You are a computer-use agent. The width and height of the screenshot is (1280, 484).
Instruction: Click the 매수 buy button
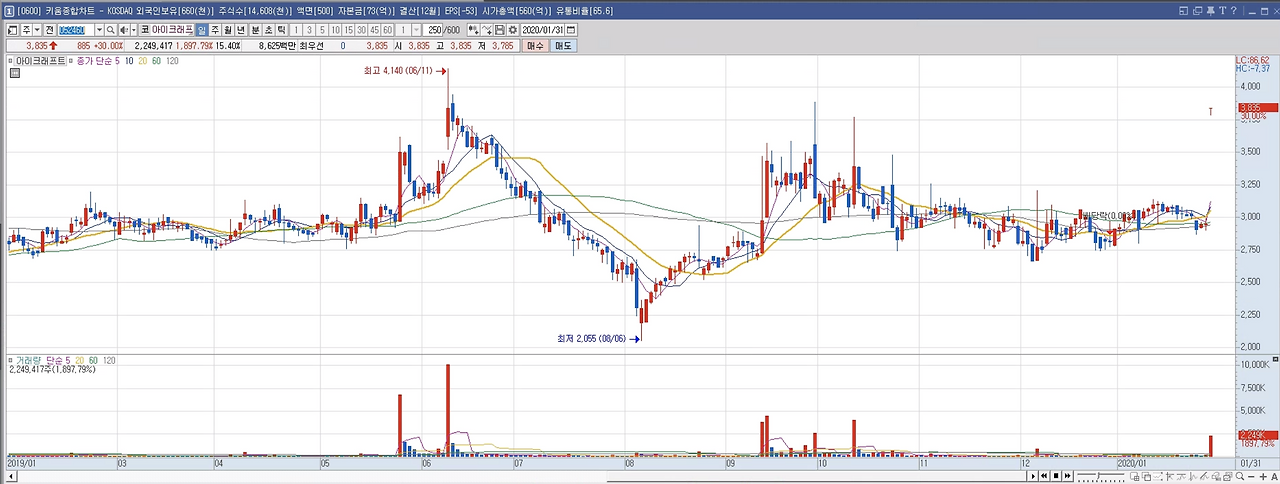click(x=535, y=46)
